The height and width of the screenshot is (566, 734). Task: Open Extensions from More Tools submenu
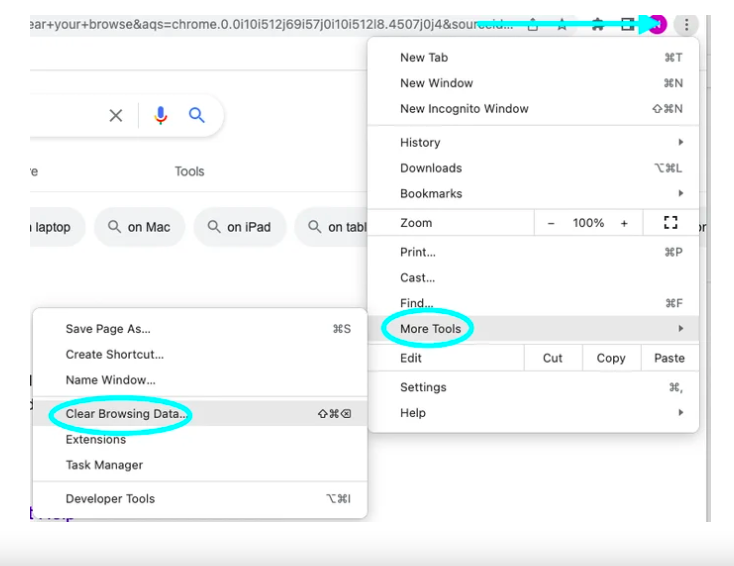[200, 440]
